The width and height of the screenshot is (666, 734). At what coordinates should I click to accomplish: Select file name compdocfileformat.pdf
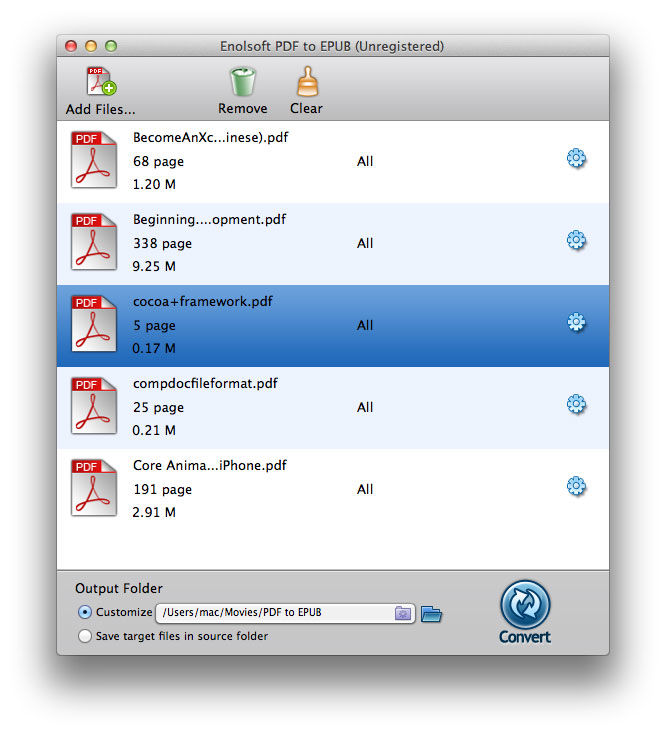[x=205, y=383]
